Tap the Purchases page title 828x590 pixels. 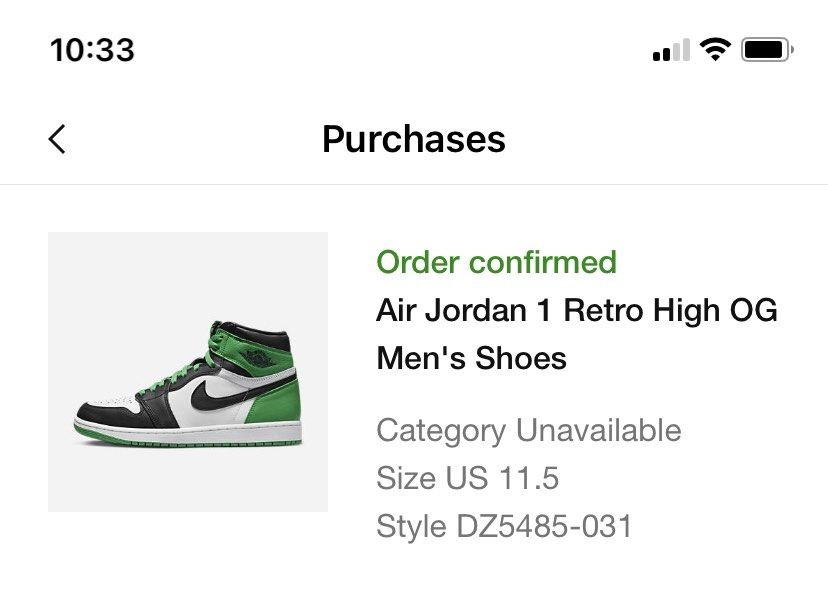[414, 139]
